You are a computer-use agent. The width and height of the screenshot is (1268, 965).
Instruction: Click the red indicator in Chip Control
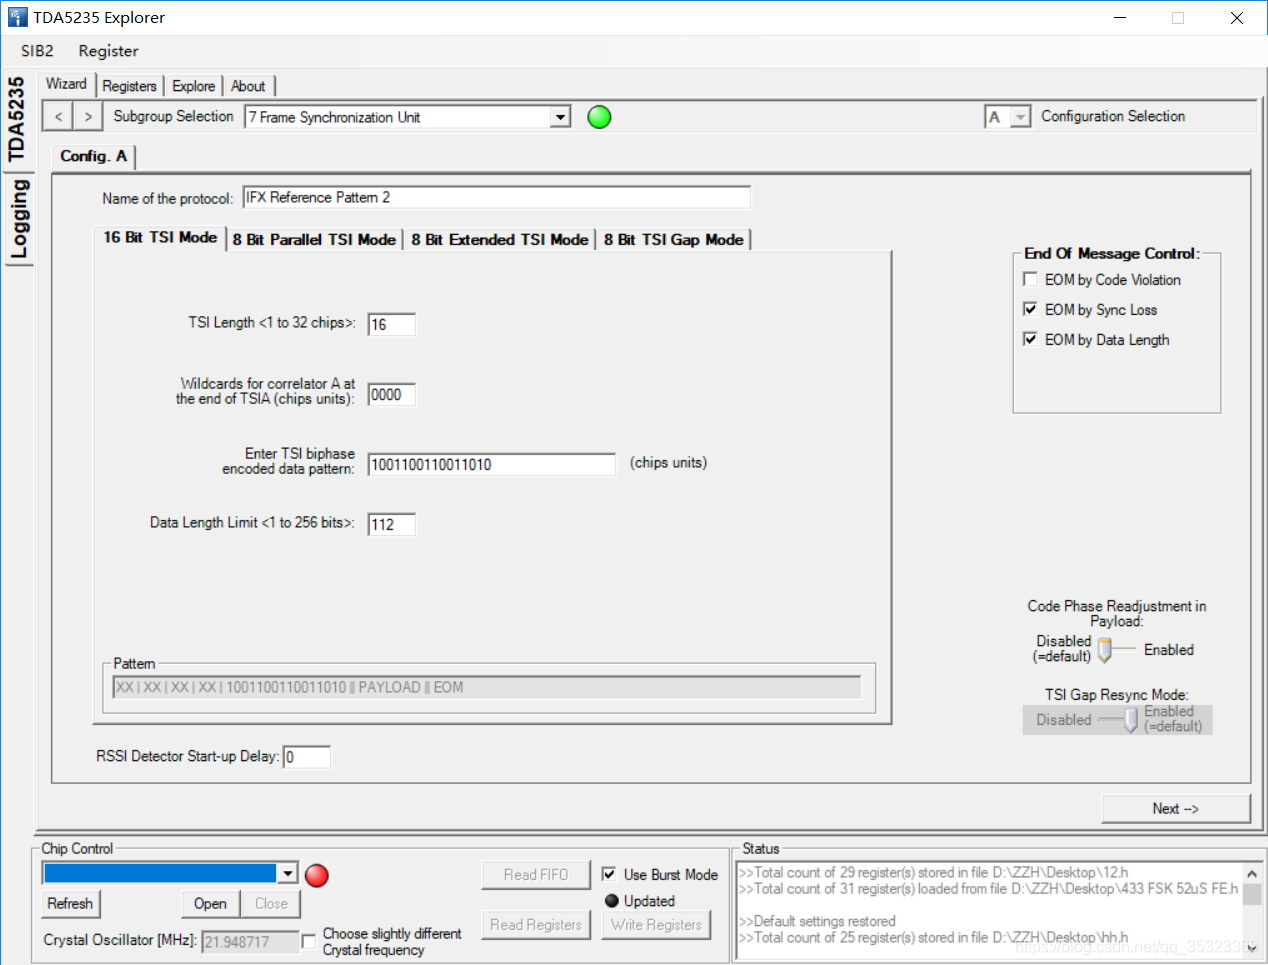317,875
